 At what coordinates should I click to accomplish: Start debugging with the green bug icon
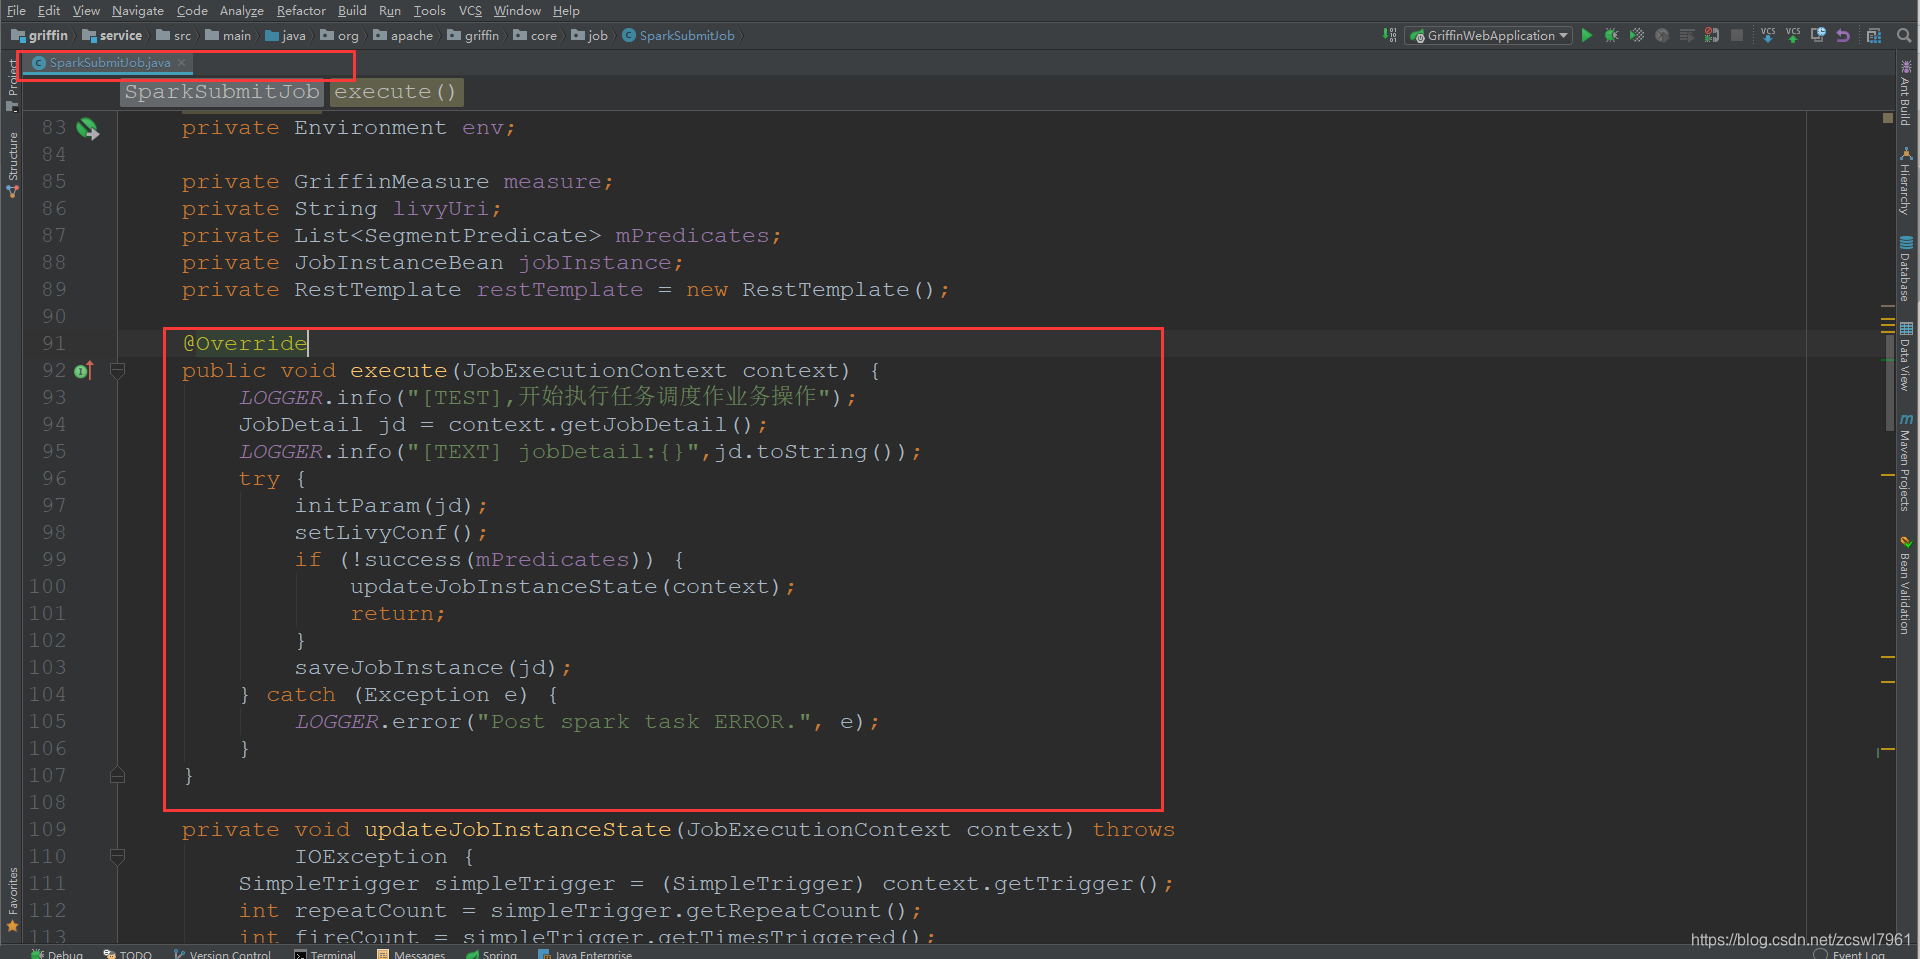1612,35
